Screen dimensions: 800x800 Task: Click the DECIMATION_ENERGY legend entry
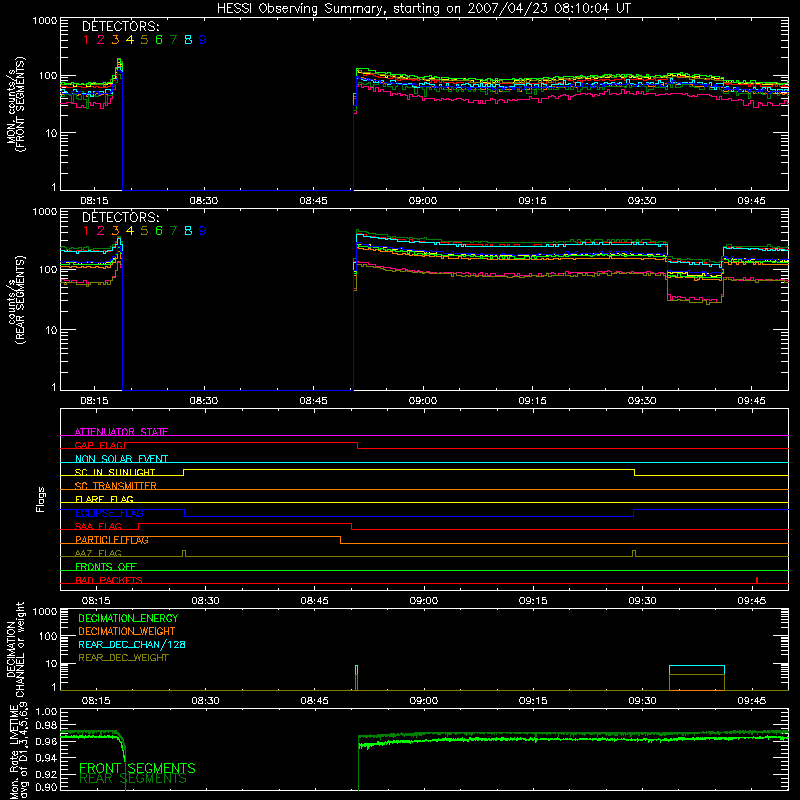tap(128, 618)
